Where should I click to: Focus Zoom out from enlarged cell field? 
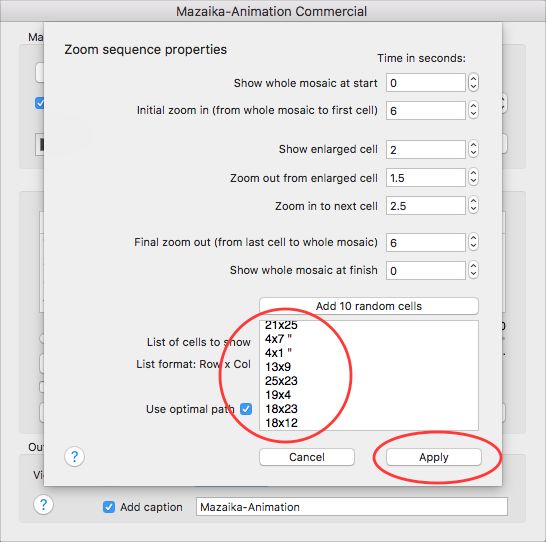(x=426, y=178)
